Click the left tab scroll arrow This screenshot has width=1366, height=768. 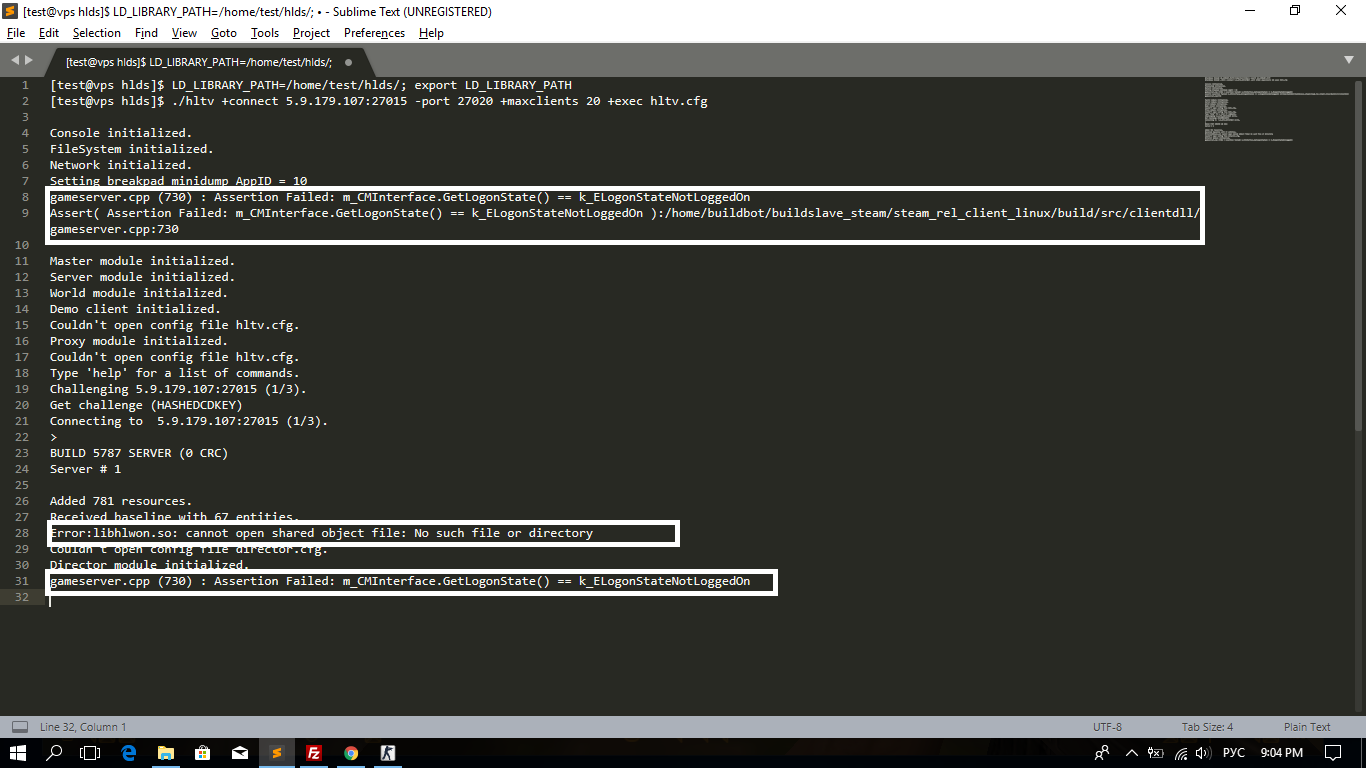[x=16, y=60]
